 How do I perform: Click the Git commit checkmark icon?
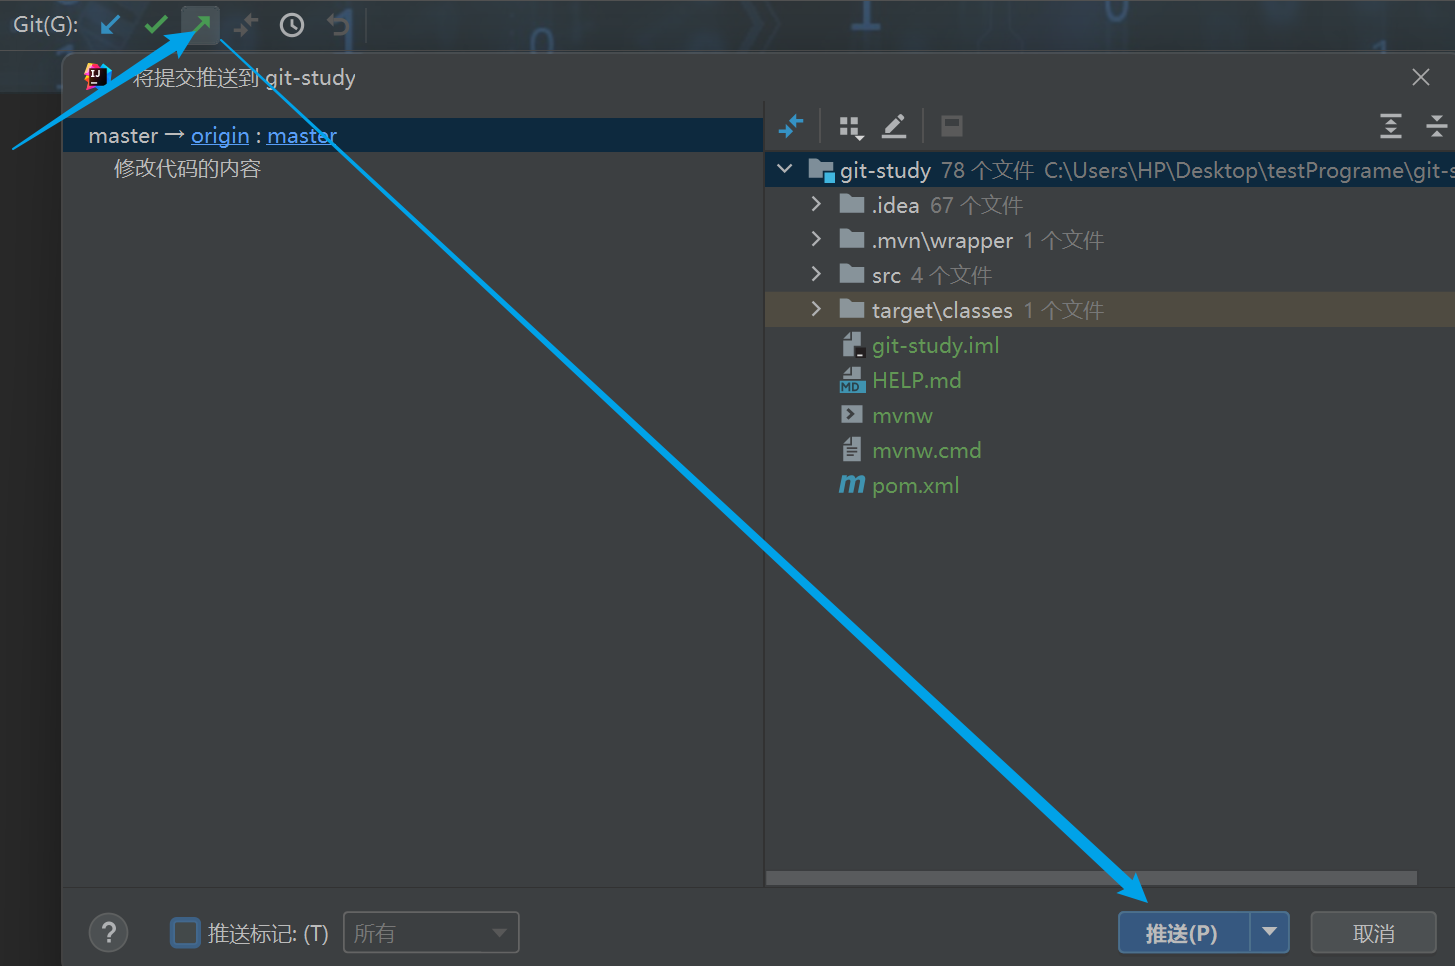[156, 24]
